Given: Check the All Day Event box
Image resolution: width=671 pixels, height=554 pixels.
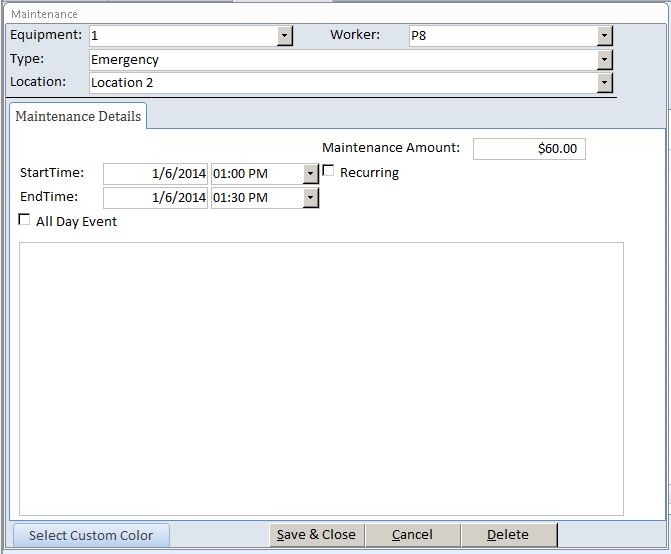Looking at the screenshot, I should tap(25, 221).
